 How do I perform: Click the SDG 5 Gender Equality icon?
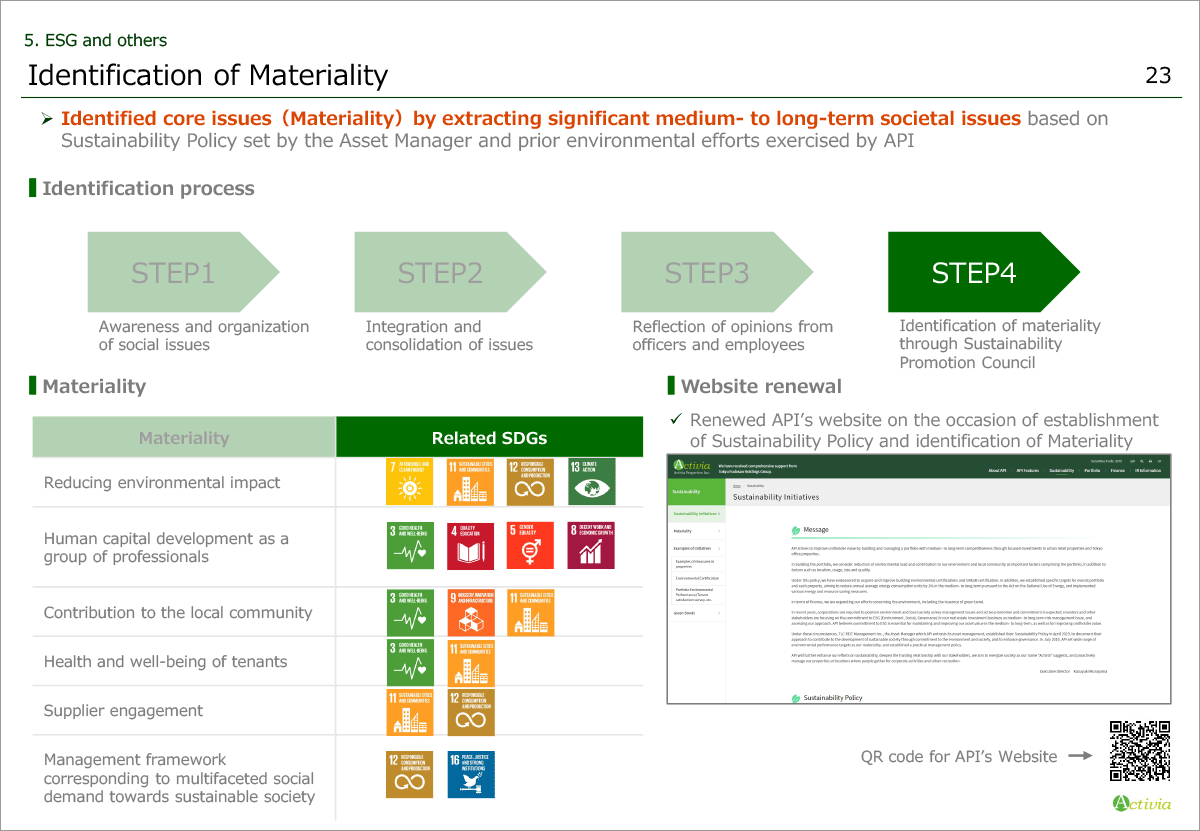click(x=531, y=545)
